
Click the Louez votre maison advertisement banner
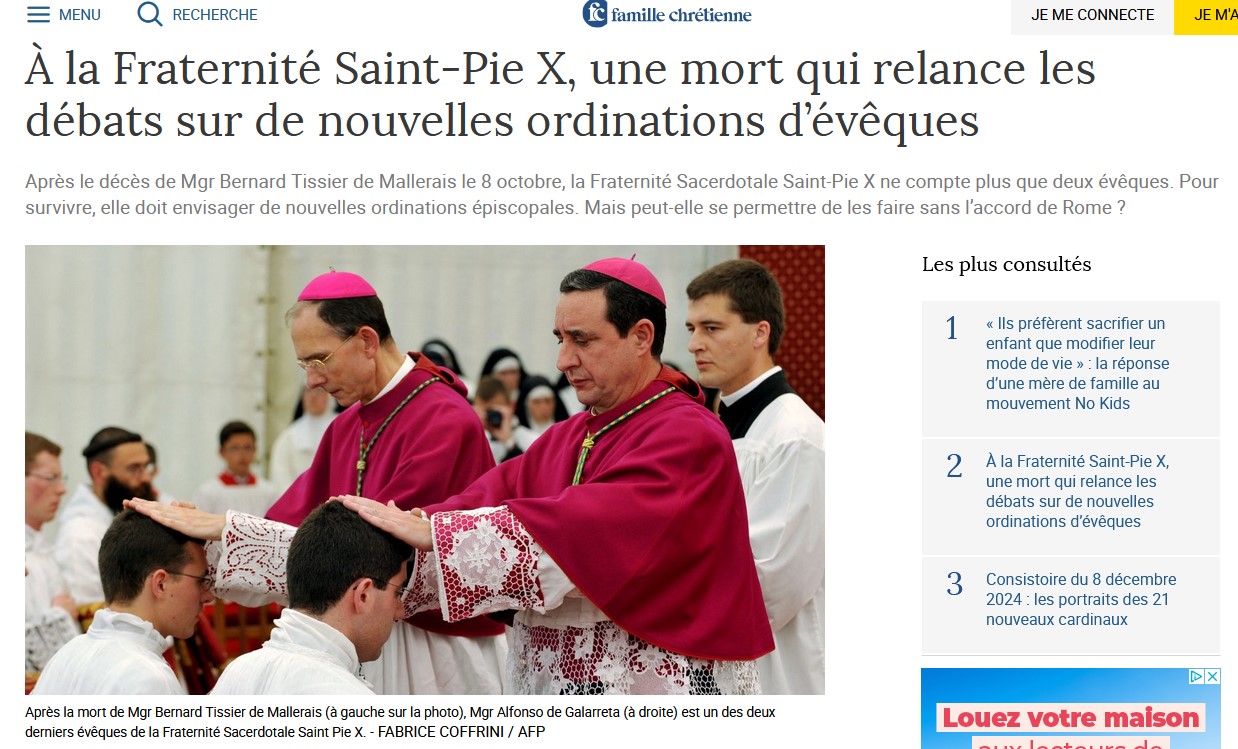[x=1071, y=709]
